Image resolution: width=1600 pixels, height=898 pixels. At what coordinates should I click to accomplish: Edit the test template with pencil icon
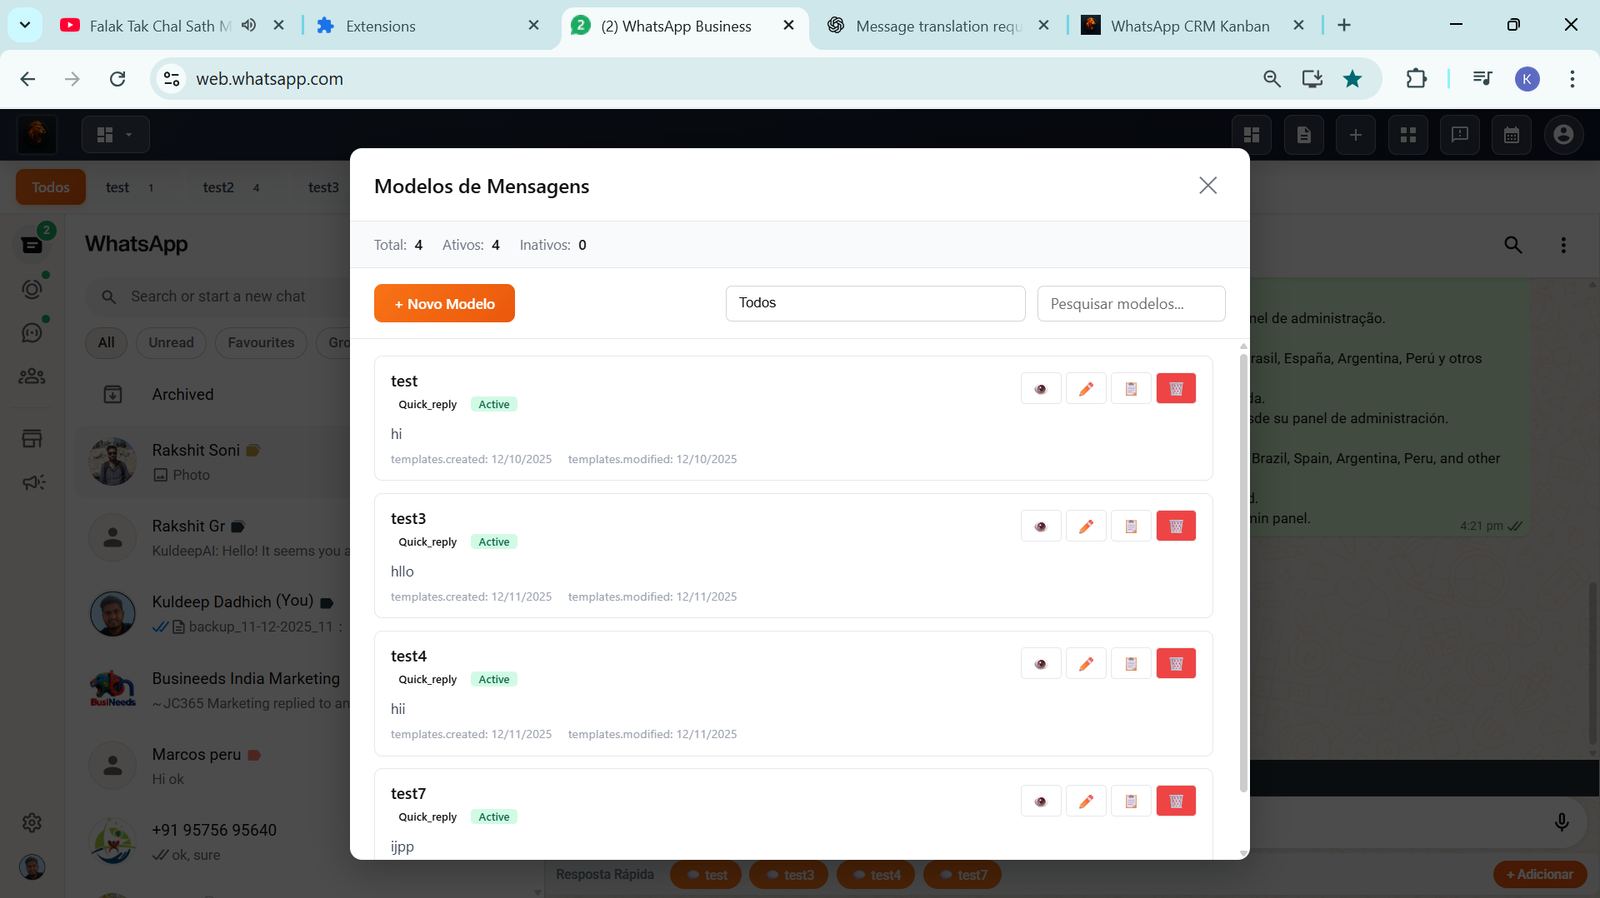(1086, 389)
